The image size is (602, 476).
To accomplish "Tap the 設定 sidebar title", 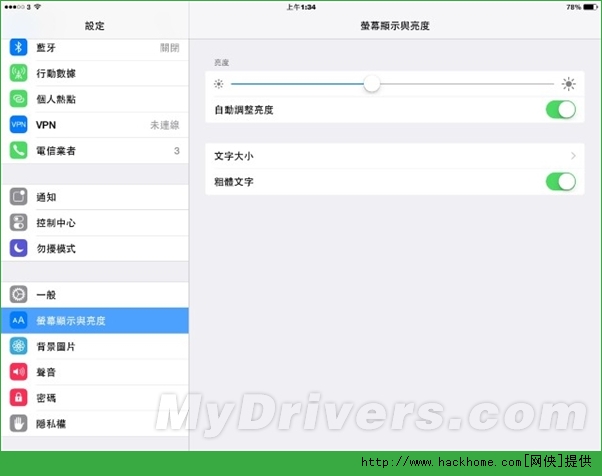I will pyautogui.click(x=94, y=26).
